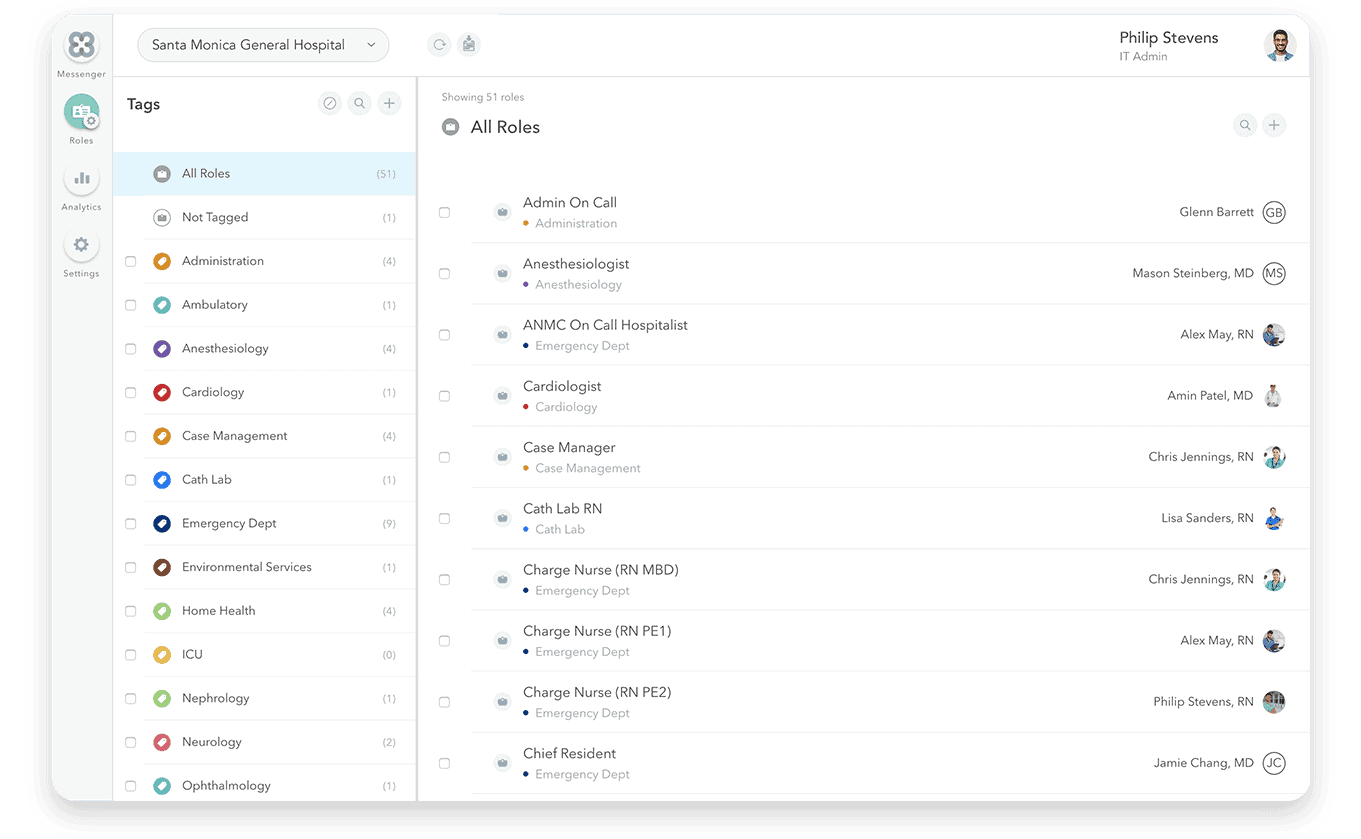Check the Cardiology tag checkbox
1361x839 pixels.
pos(131,392)
